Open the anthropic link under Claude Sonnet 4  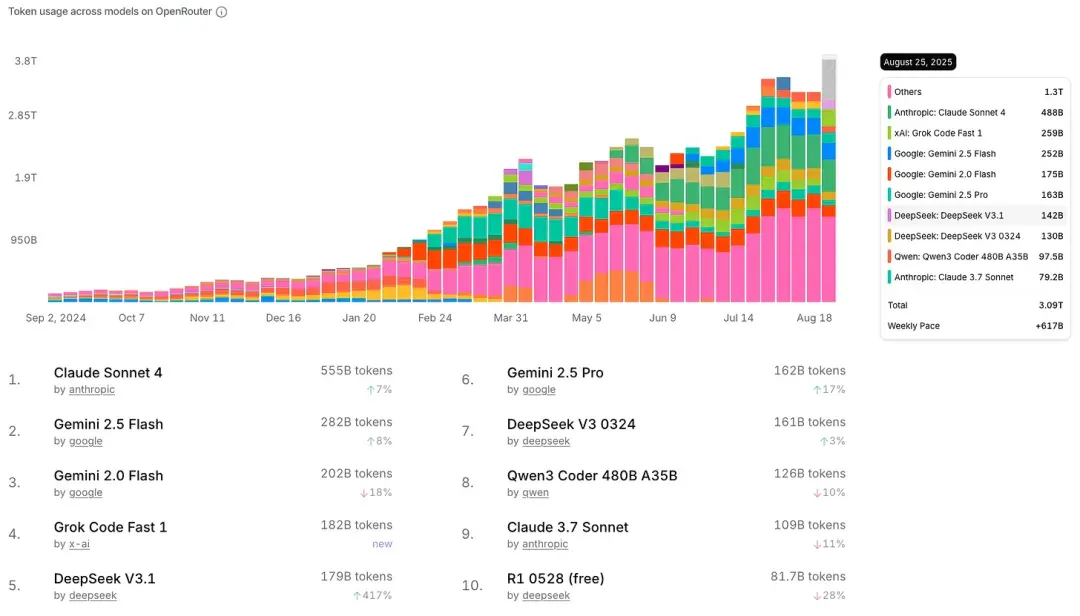[x=92, y=389]
